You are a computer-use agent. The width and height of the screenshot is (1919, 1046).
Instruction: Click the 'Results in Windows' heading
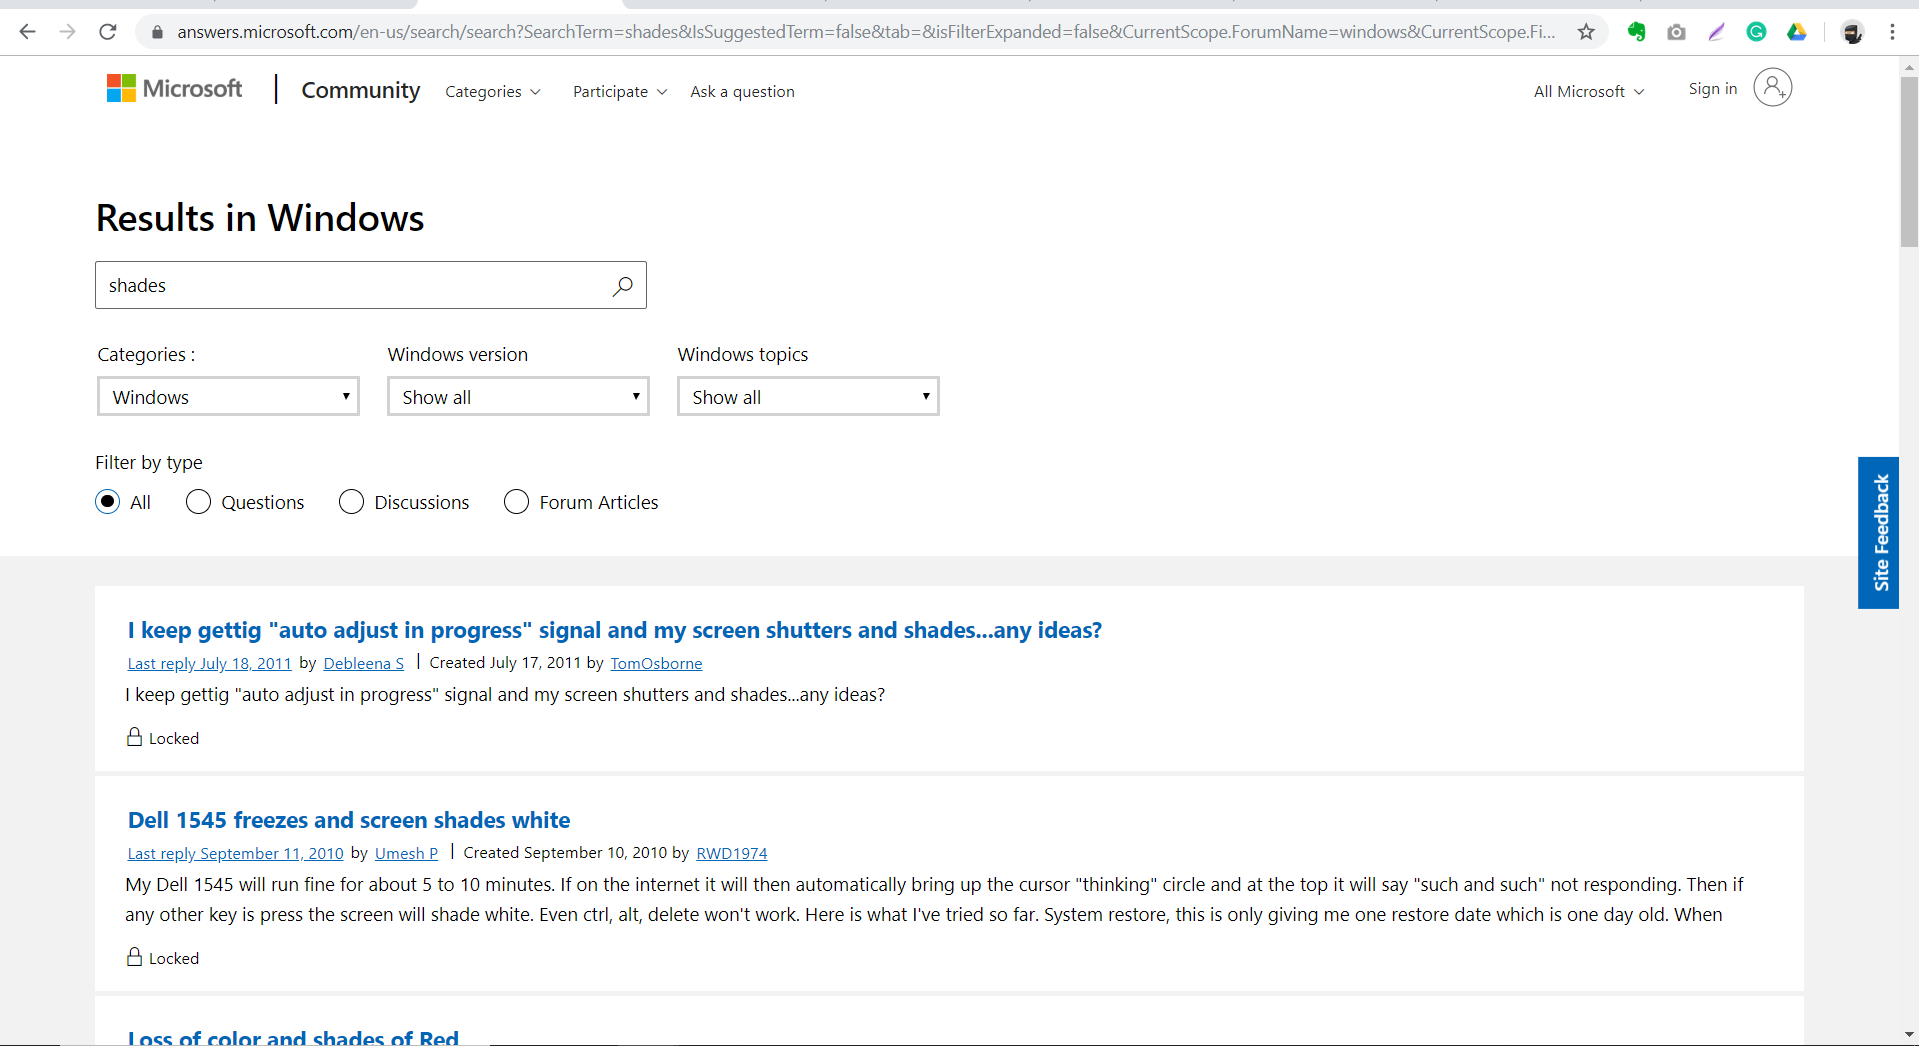260,218
